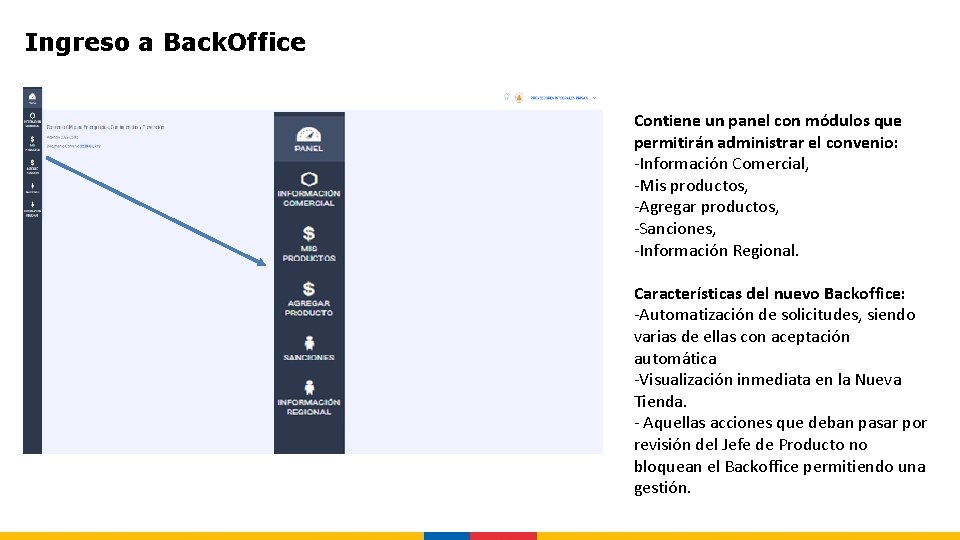Click the Convenio title text in the panel
The image size is (960, 540).
(105, 127)
